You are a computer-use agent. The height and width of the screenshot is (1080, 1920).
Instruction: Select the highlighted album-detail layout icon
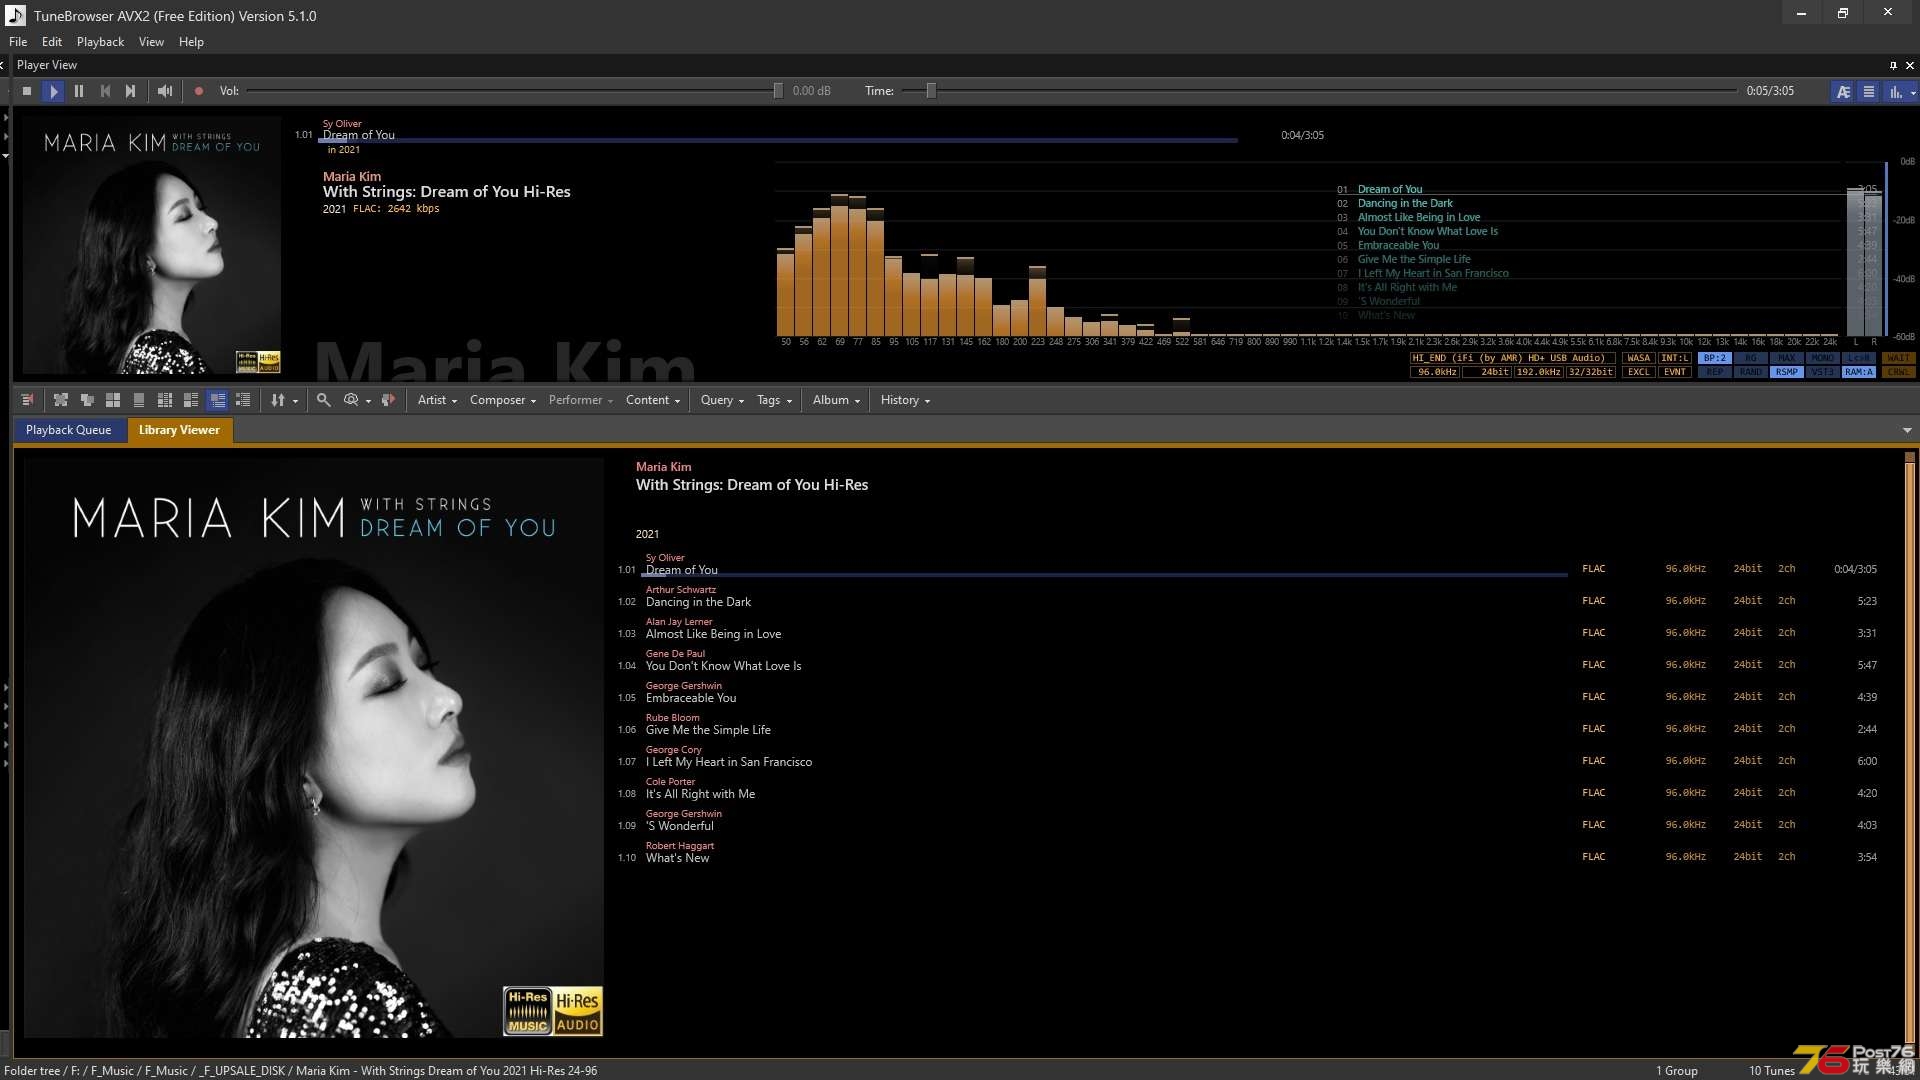[x=217, y=400]
